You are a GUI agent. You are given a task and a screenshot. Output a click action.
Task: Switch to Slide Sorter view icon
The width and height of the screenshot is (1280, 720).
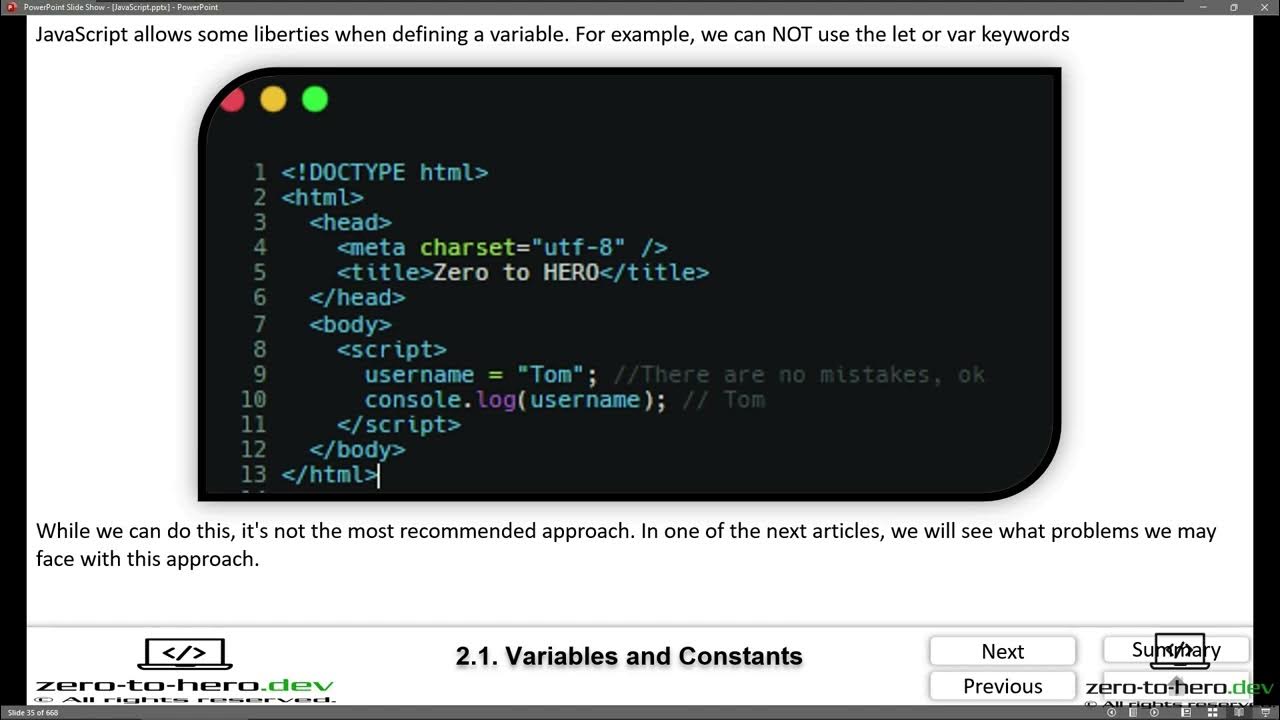pyautogui.click(x=1211, y=713)
